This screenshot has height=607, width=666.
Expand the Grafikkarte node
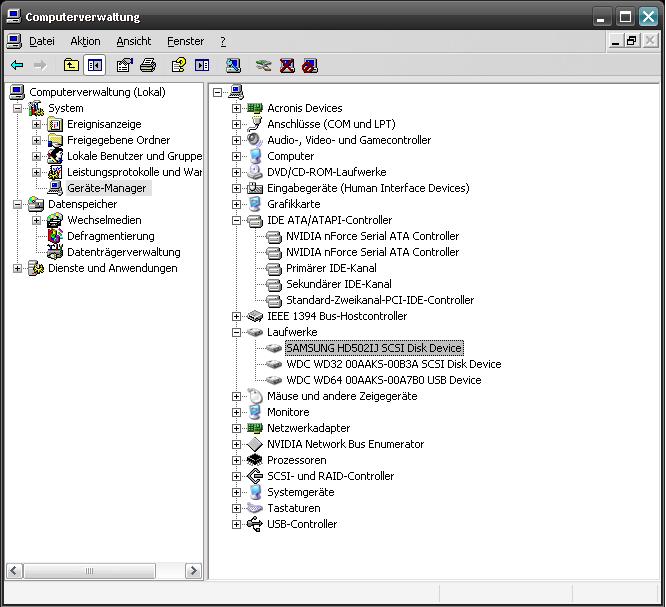237,204
